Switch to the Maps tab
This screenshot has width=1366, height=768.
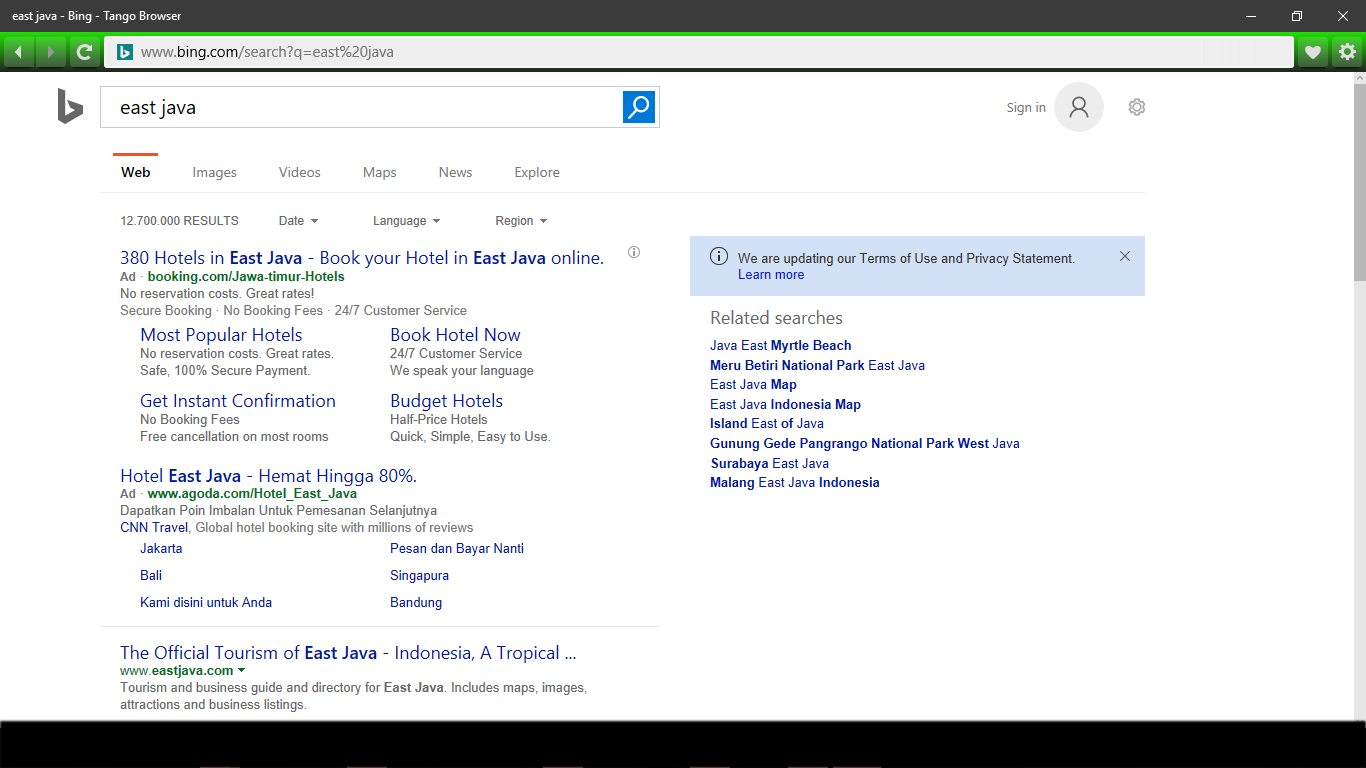pos(380,172)
